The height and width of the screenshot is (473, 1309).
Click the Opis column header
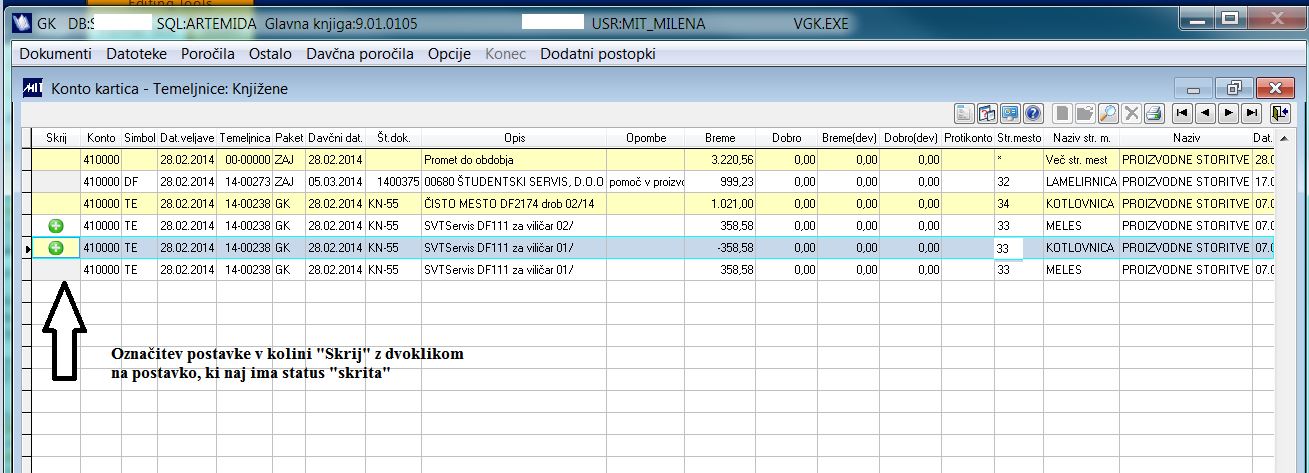click(x=514, y=138)
